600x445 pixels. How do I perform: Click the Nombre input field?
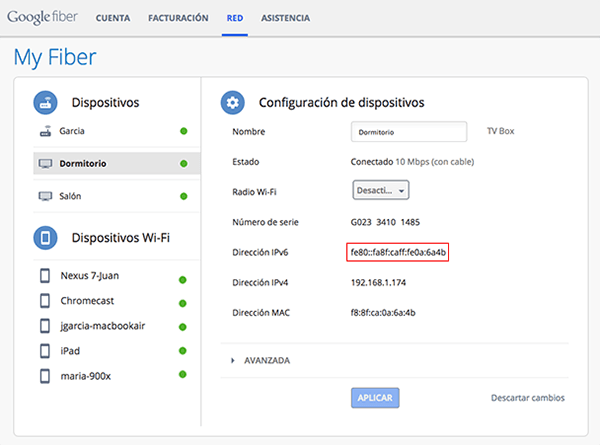click(x=408, y=131)
